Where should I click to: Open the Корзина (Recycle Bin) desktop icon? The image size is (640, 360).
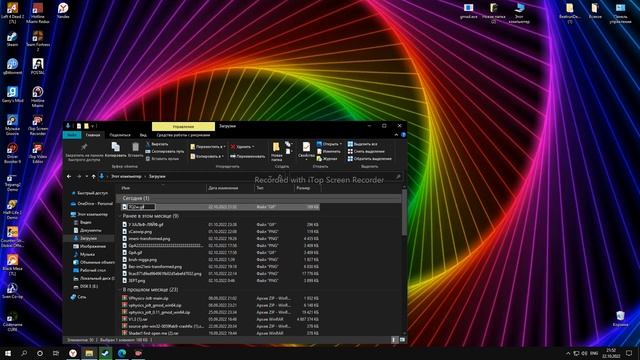tap(620, 319)
